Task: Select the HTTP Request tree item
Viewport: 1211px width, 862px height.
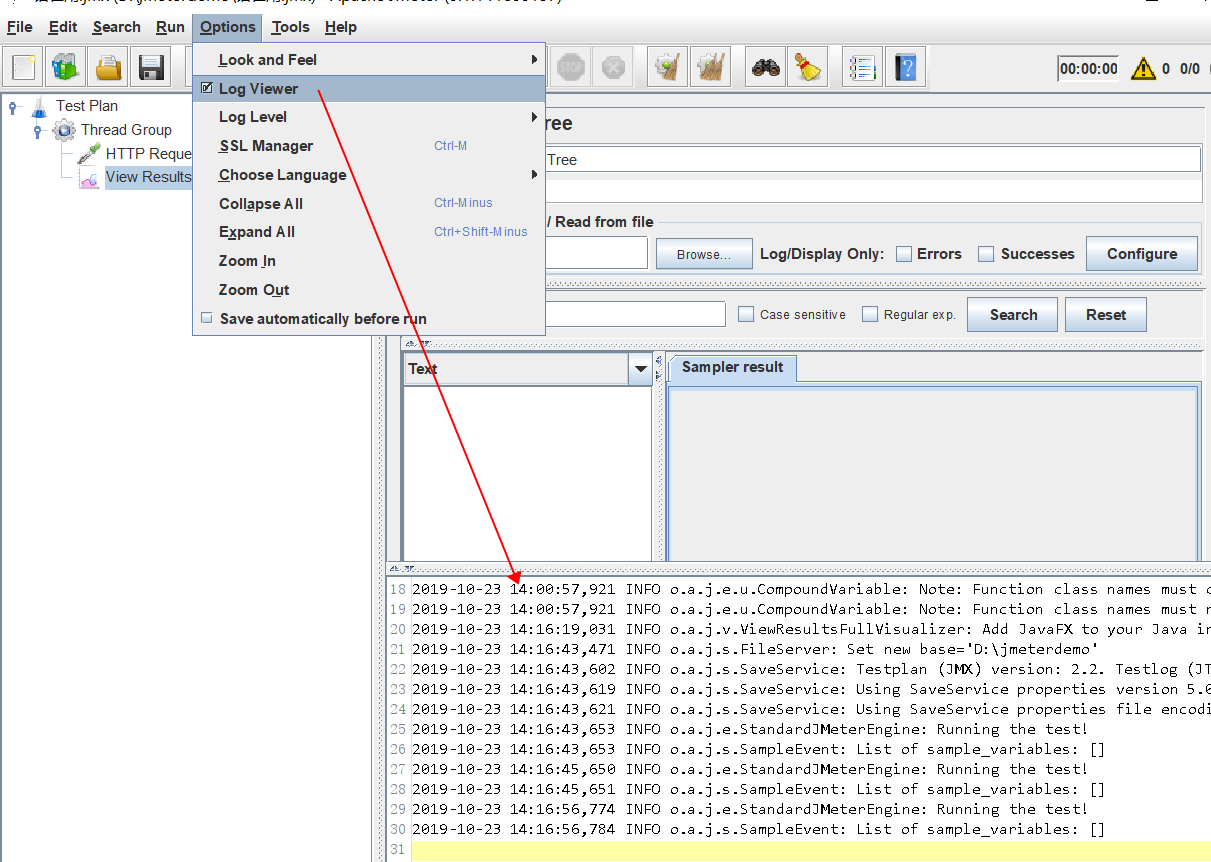Action: coord(148,154)
